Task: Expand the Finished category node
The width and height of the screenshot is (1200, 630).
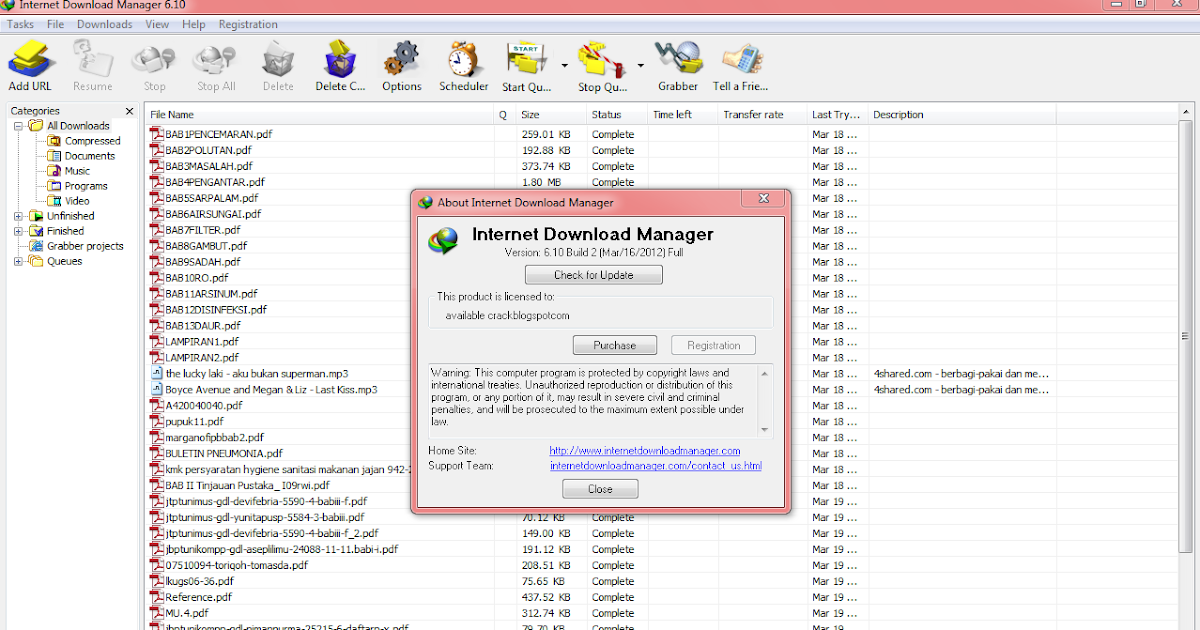Action: (19, 231)
